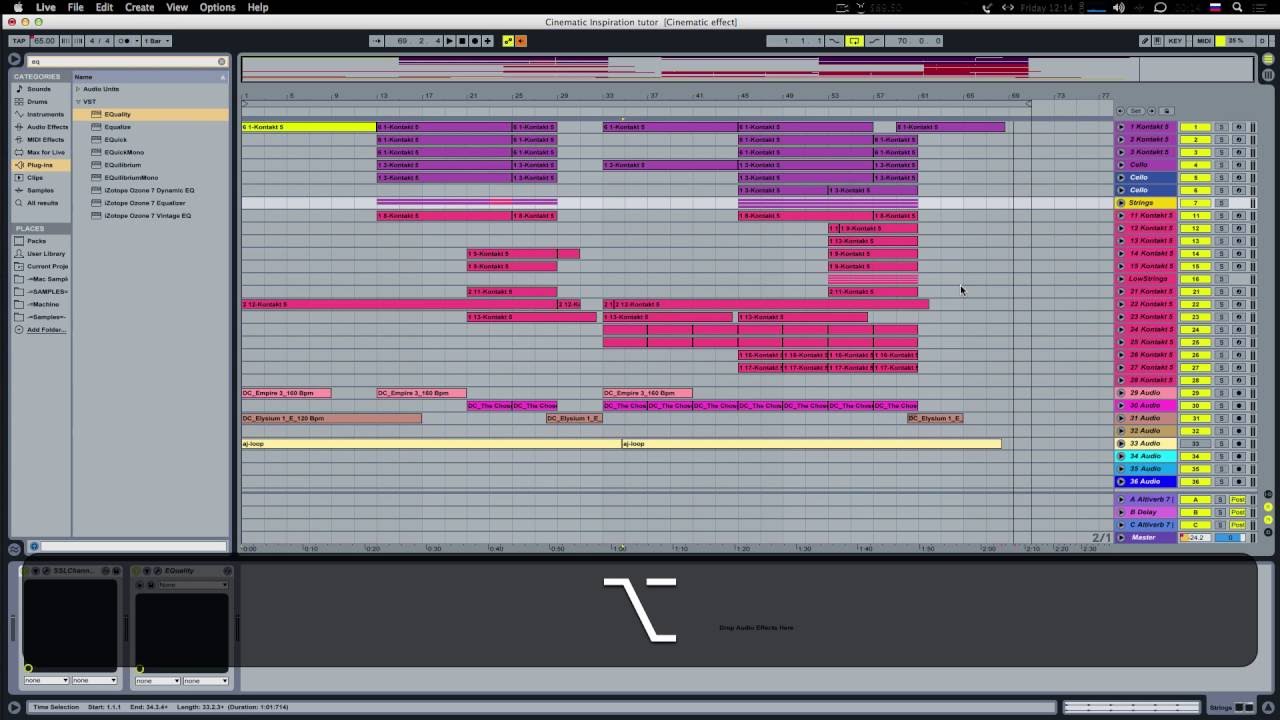Click the Add Folder plus icon
This screenshot has width=1280, height=720.
pyautogui.click(x=19, y=329)
